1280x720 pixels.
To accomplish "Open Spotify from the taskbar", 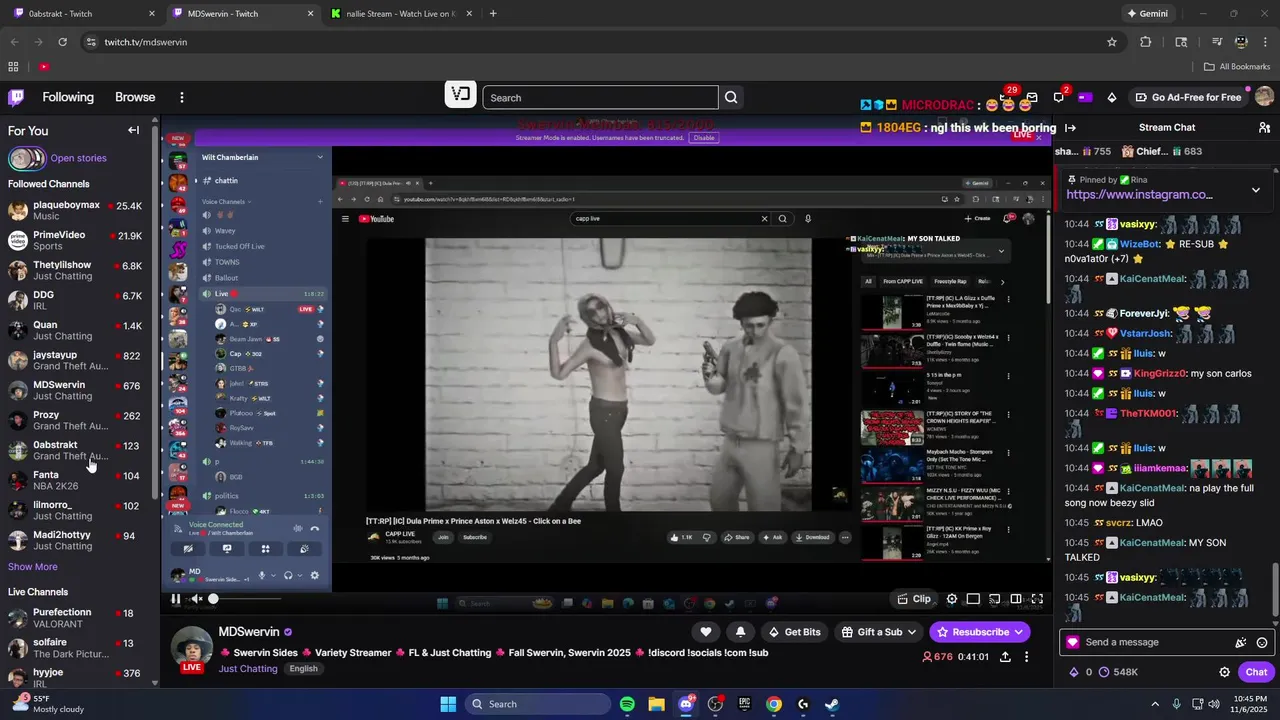I will [627, 704].
